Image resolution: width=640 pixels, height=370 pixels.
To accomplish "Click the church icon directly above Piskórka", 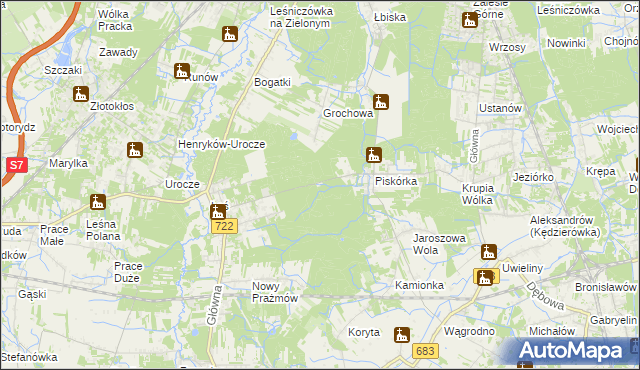I will 373,155.
